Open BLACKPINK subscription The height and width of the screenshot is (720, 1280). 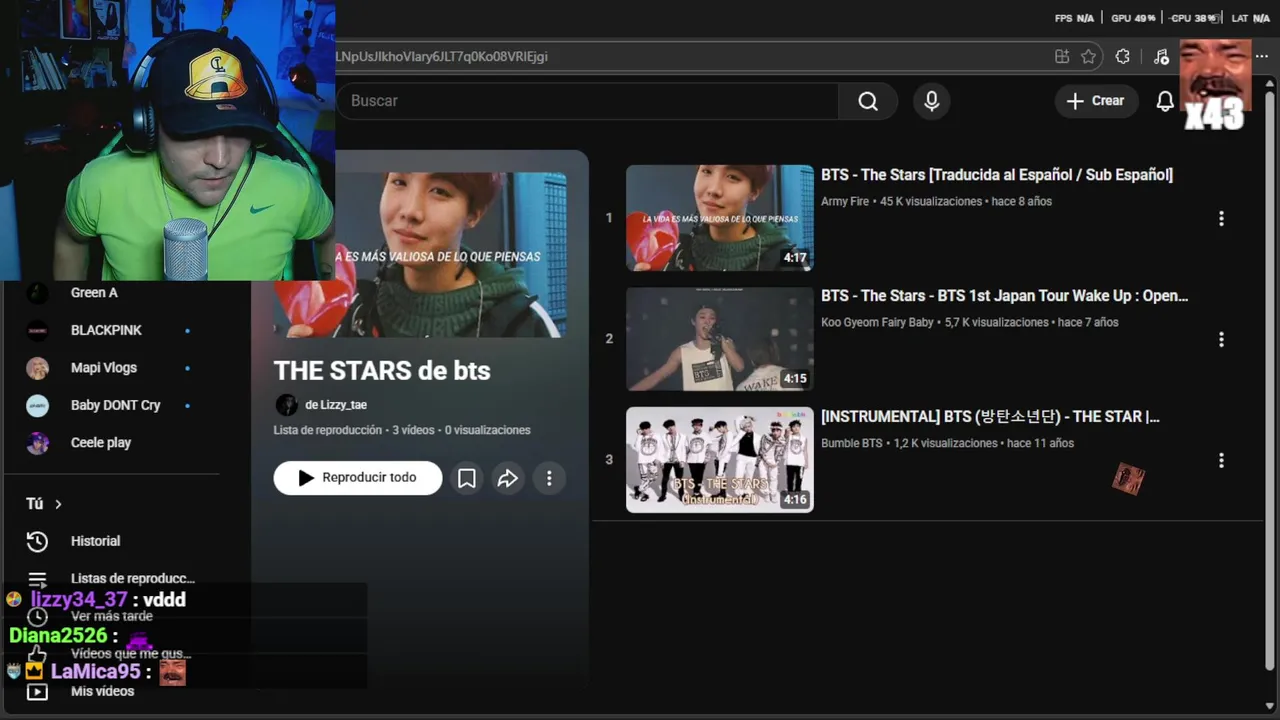(x=106, y=330)
